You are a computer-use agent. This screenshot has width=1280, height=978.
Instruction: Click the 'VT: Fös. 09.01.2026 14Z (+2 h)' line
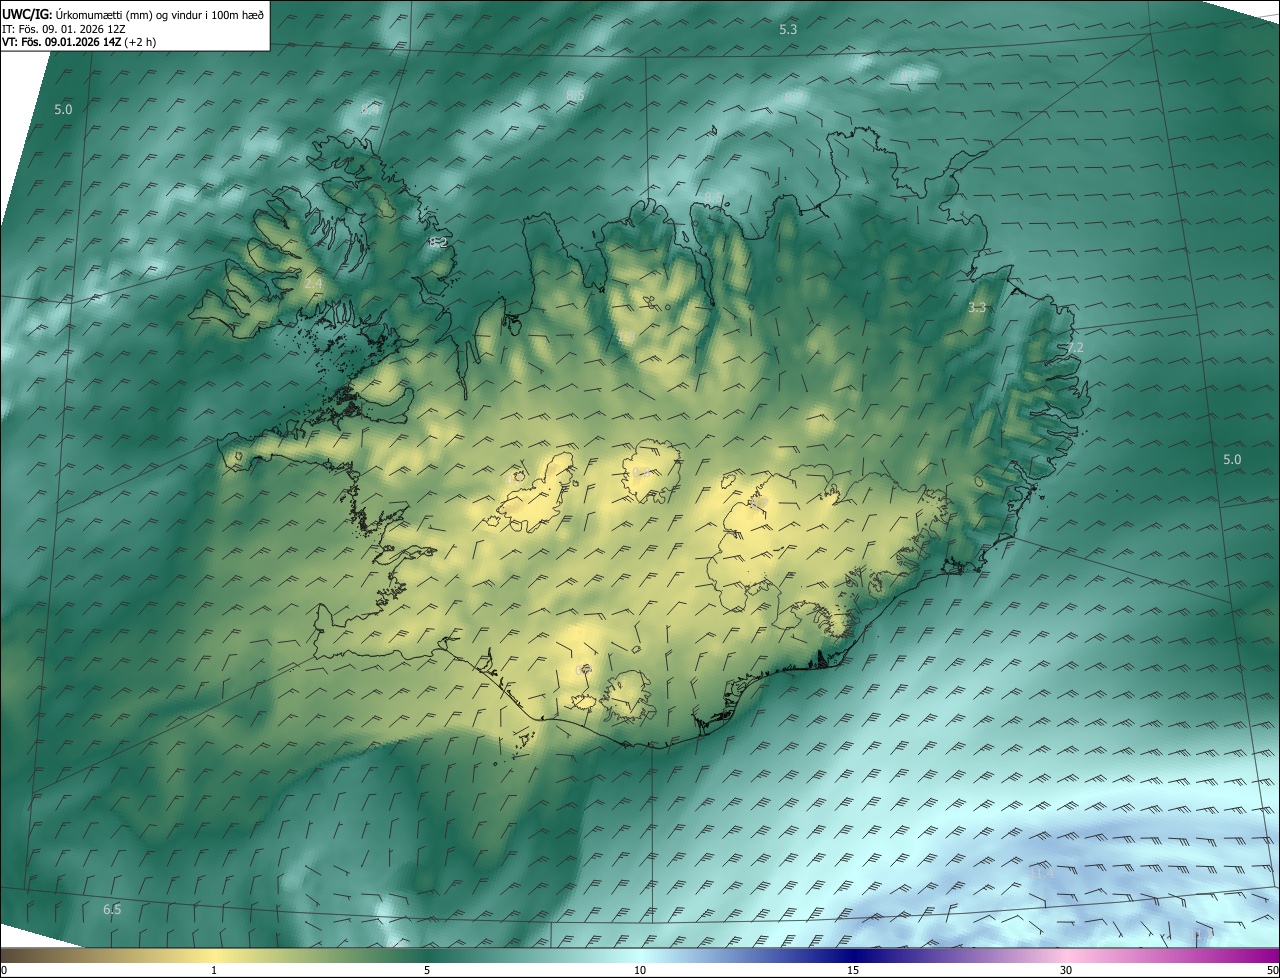[x=79, y=42]
